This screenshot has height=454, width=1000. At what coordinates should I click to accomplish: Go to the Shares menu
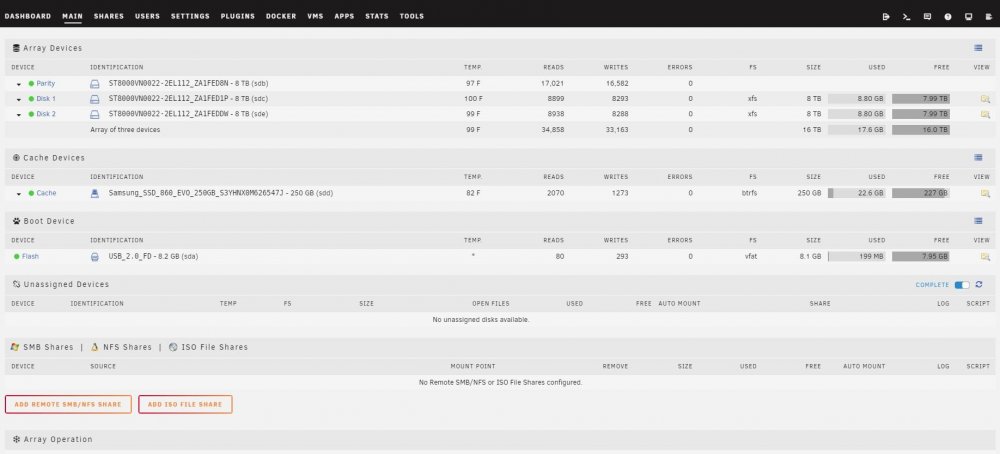coord(109,17)
